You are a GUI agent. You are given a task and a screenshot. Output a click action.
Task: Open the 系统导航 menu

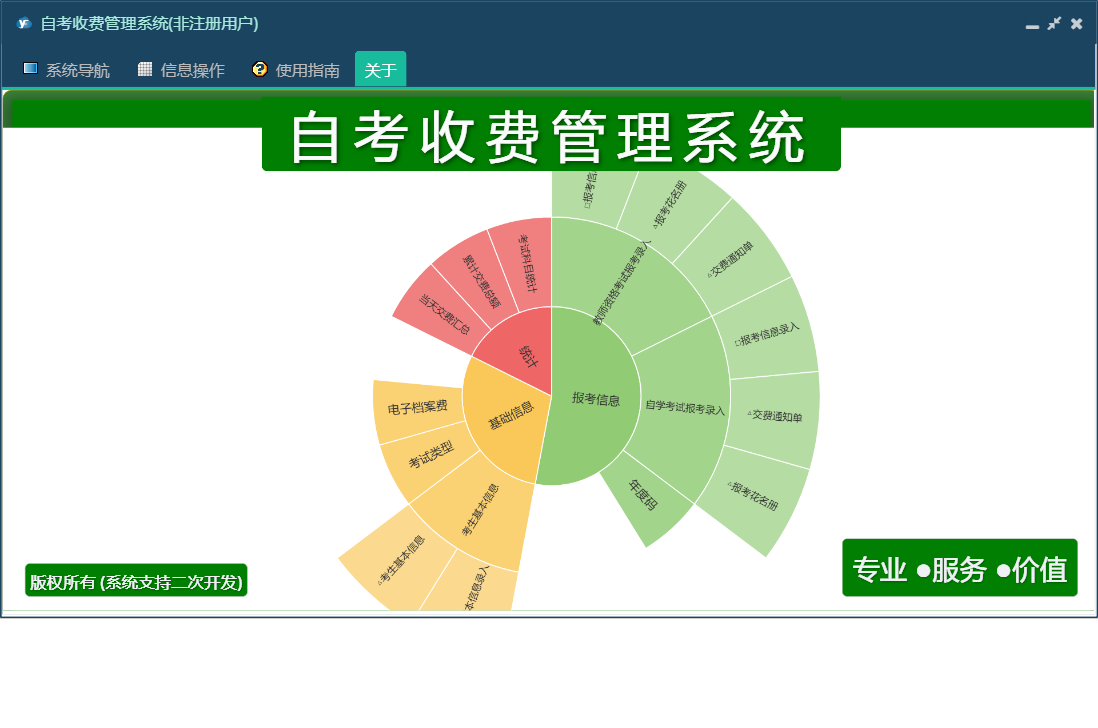(67, 69)
